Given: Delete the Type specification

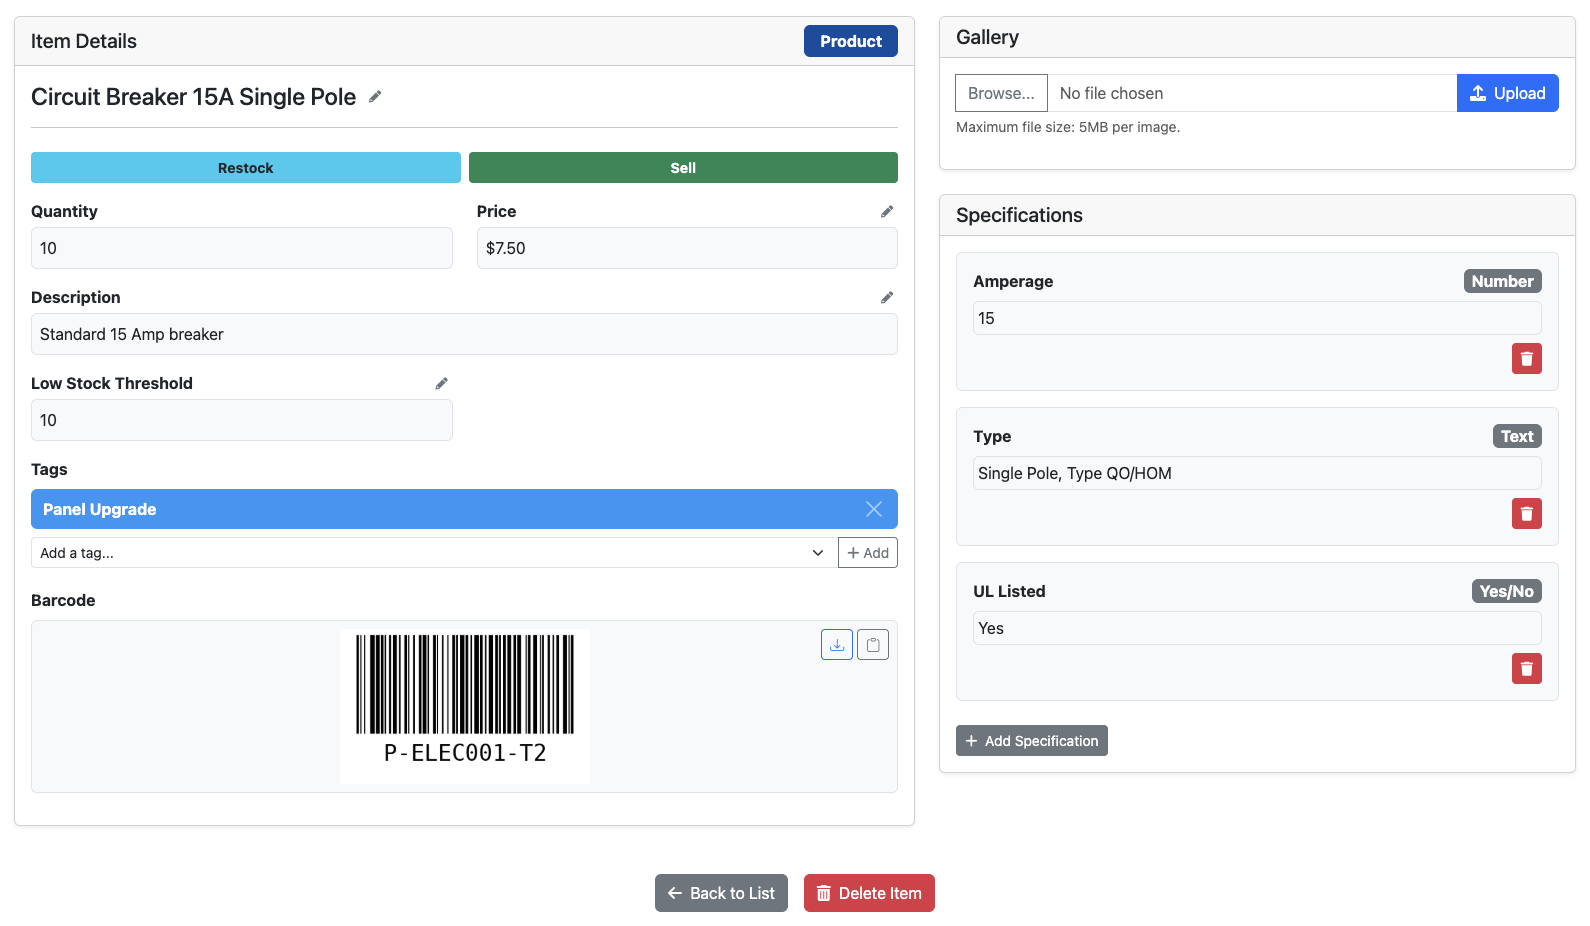Looking at the screenshot, I should coord(1527,513).
